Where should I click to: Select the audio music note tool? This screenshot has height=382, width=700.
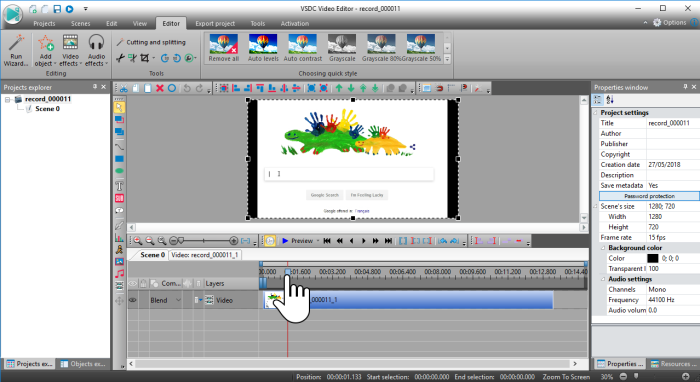(x=119, y=274)
